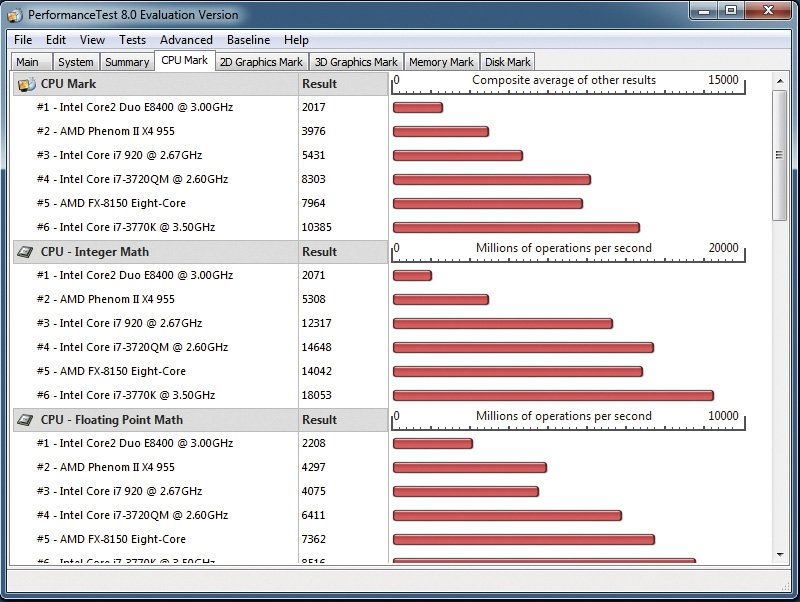Select Core i7-3720QM in Floating Point Math
The width and height of the screenshot is (800, 602).
[x=132, y=515]
